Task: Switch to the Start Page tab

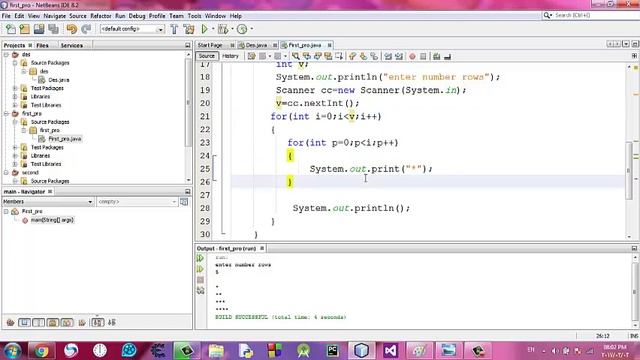Action: (x=210, y=45)
